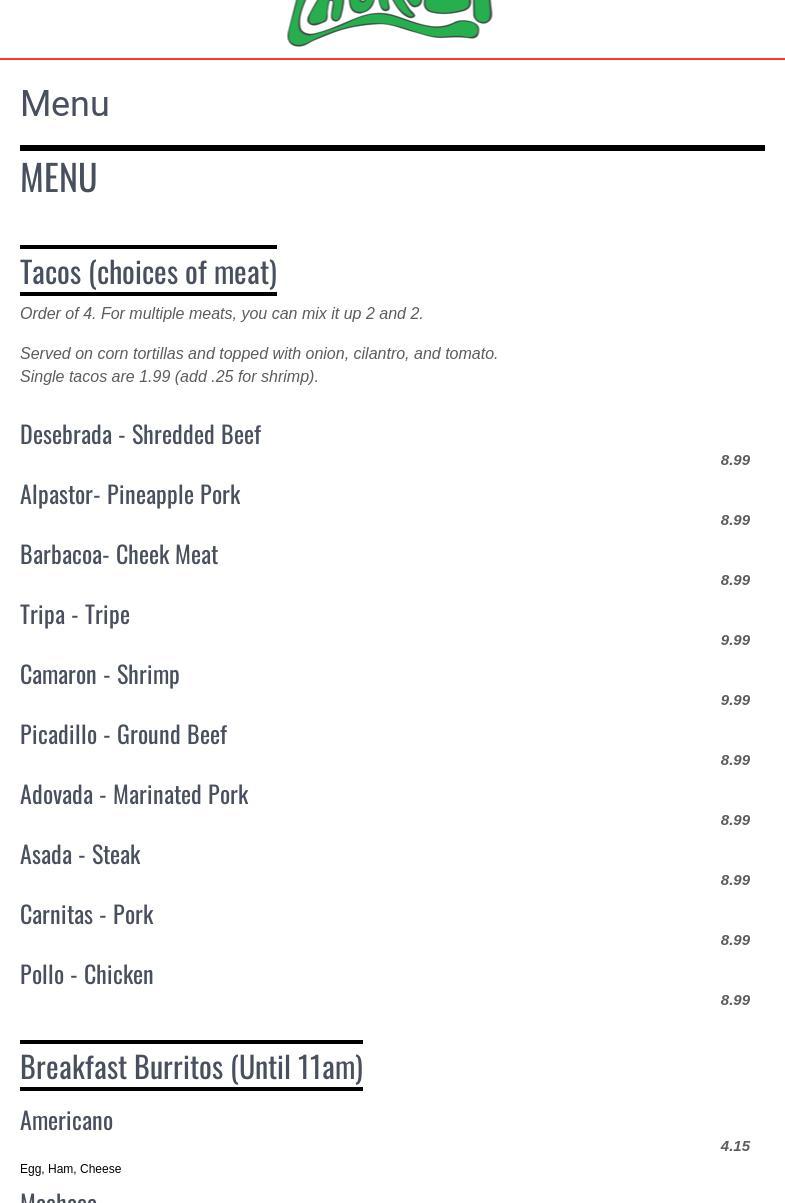Click Pollo - Chicken menu item
The height and width of the screenshot is (1203, 785).
[87, 974]
